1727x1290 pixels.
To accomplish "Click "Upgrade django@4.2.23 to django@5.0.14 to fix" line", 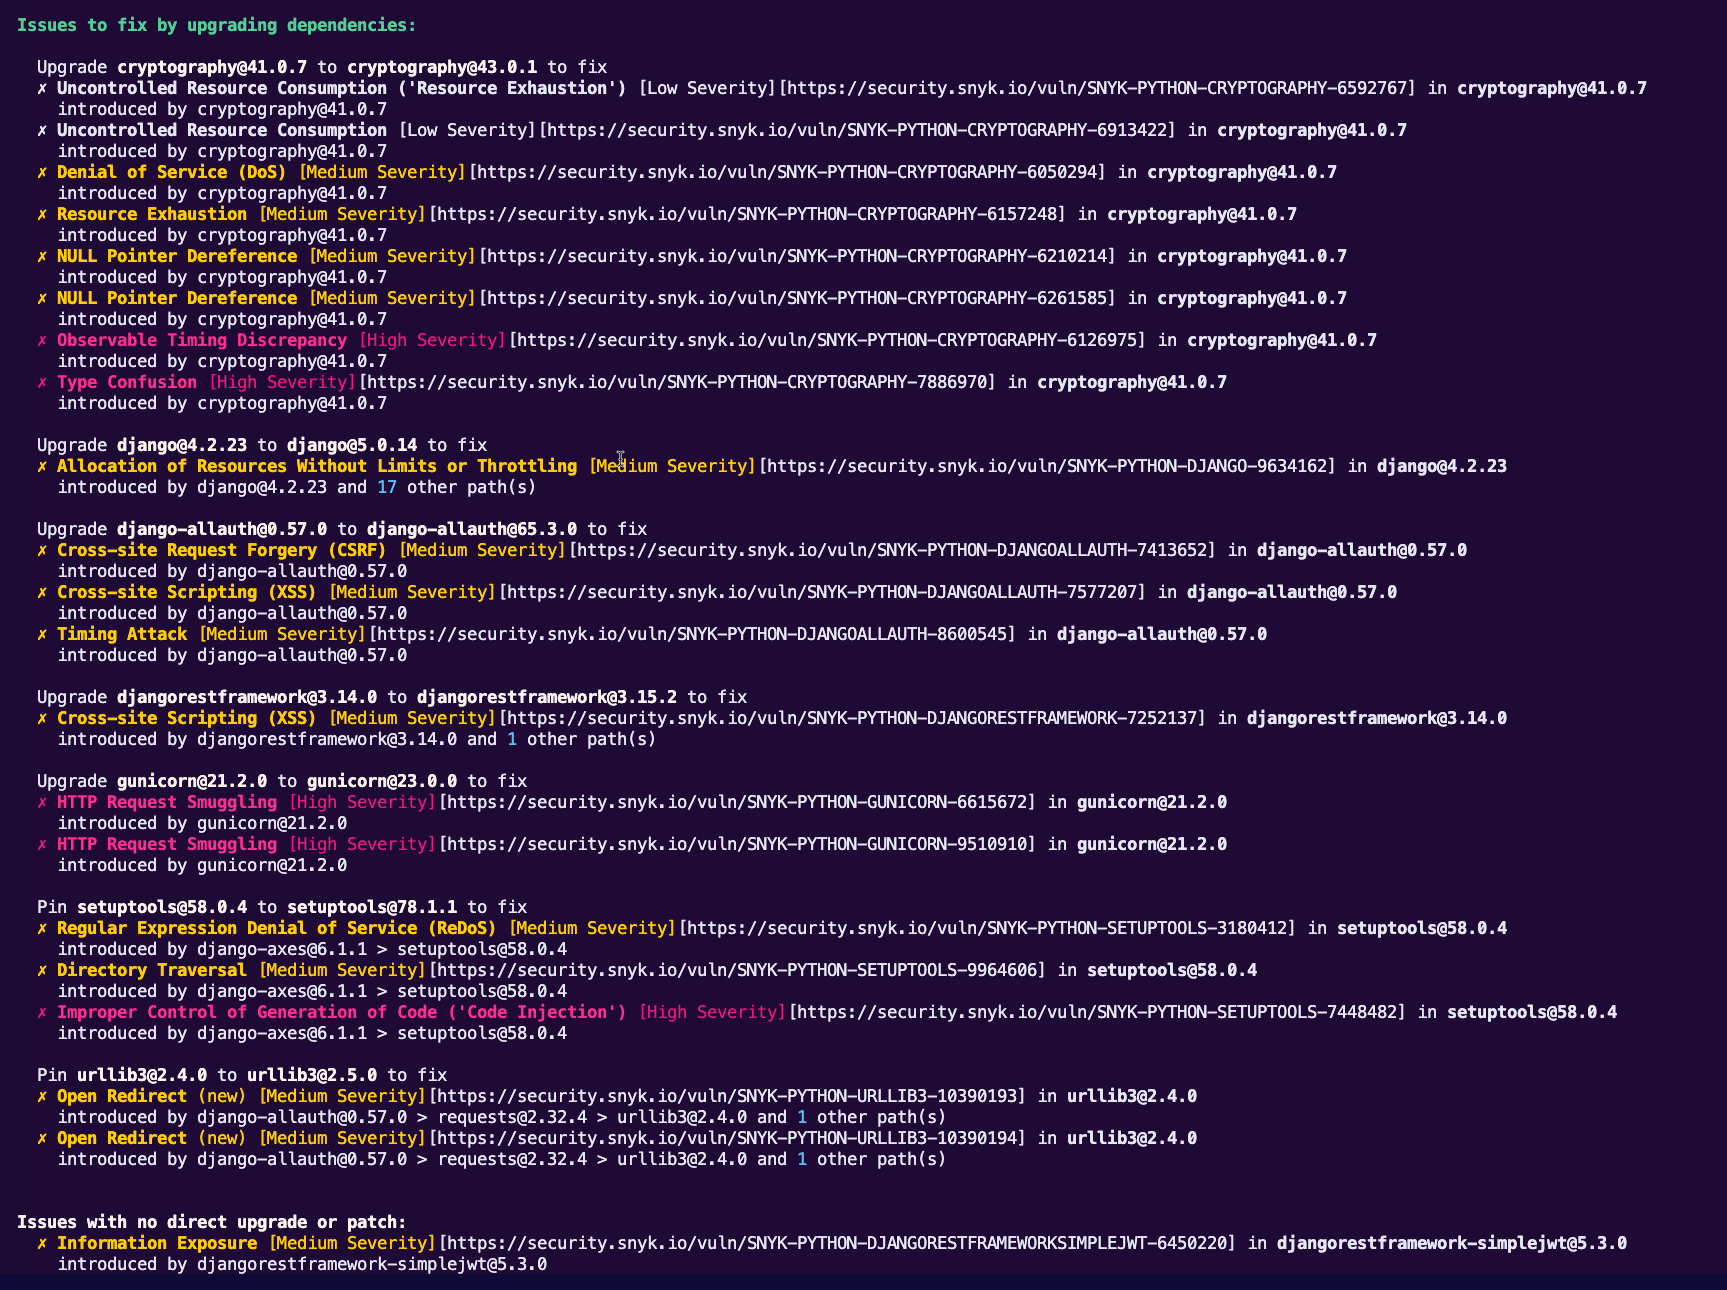I will coord(262,445).
